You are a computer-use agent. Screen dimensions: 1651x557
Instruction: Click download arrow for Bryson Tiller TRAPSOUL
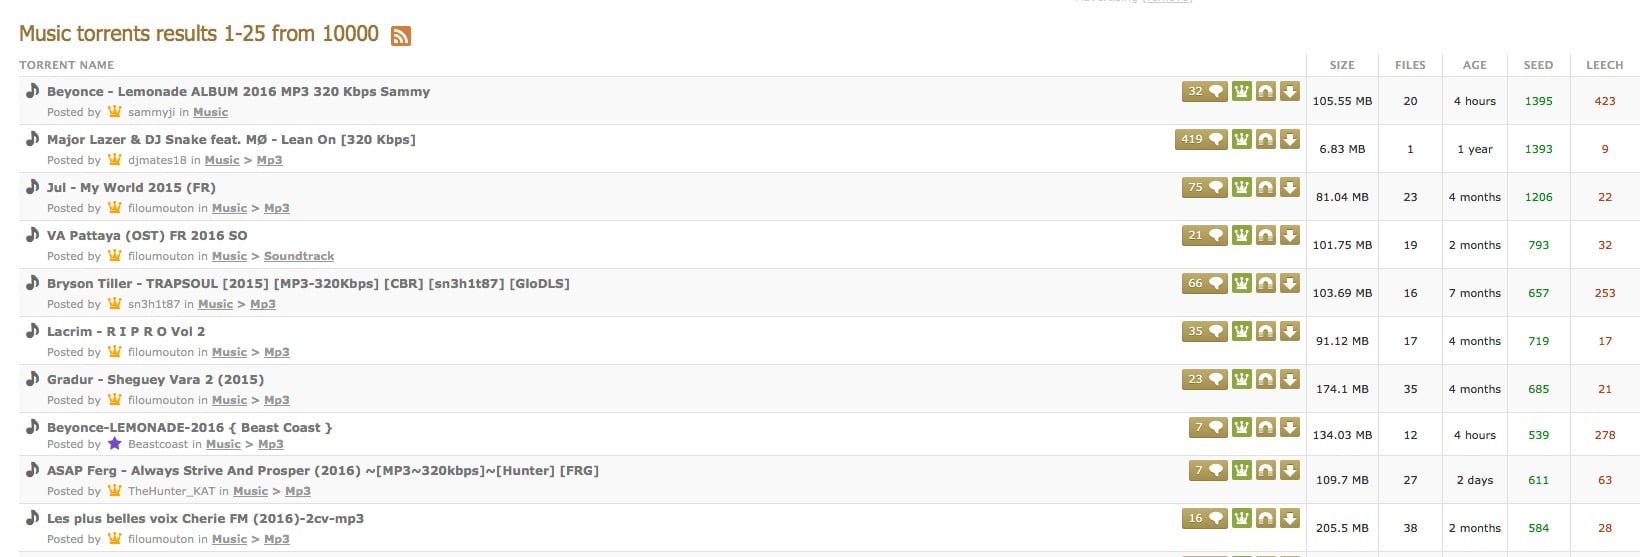pyautogui.click(x=1290, y=283)
